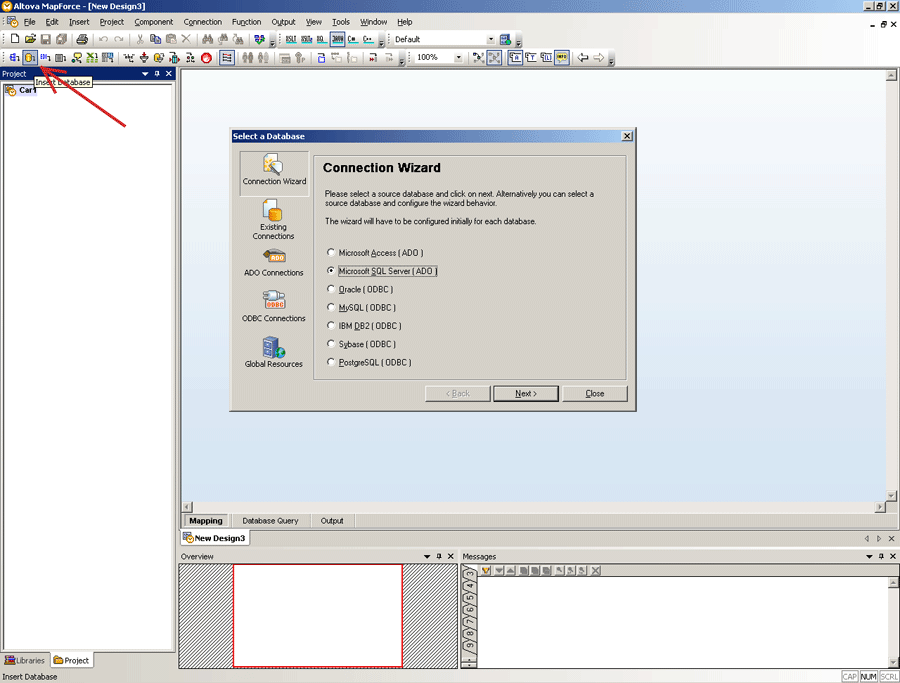900x683 pixels.
Task: Expand toolbar options after C++ icon
Action: click(382, 41)
